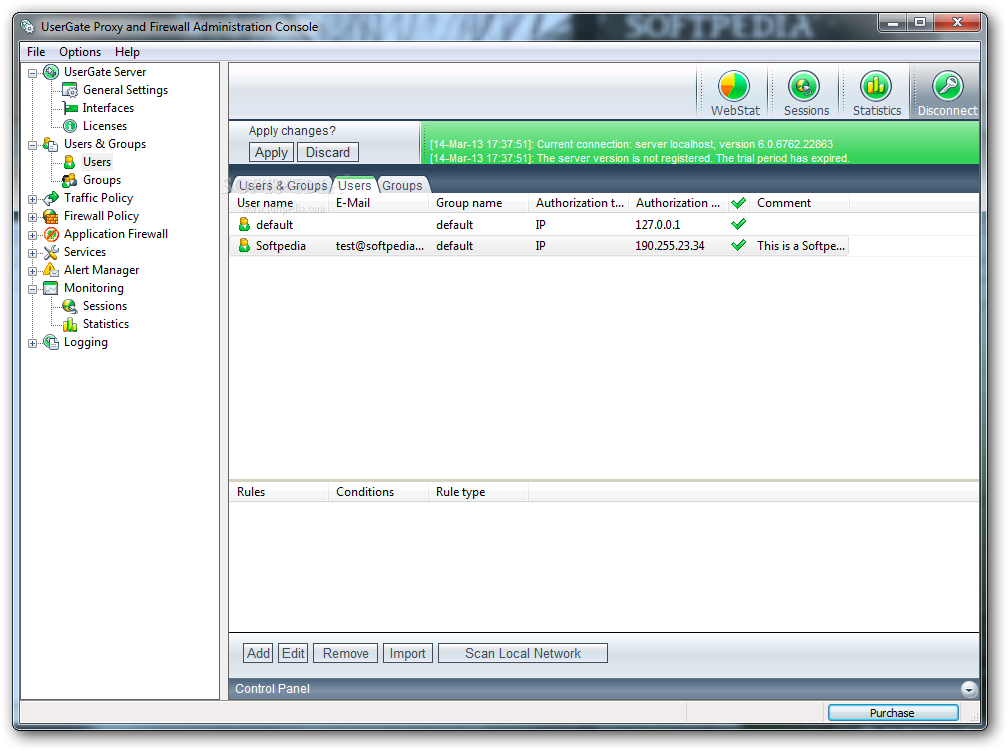
Task: Click the Groups node icon in tree
Action: pyautogui.click(x=69, y=180)
